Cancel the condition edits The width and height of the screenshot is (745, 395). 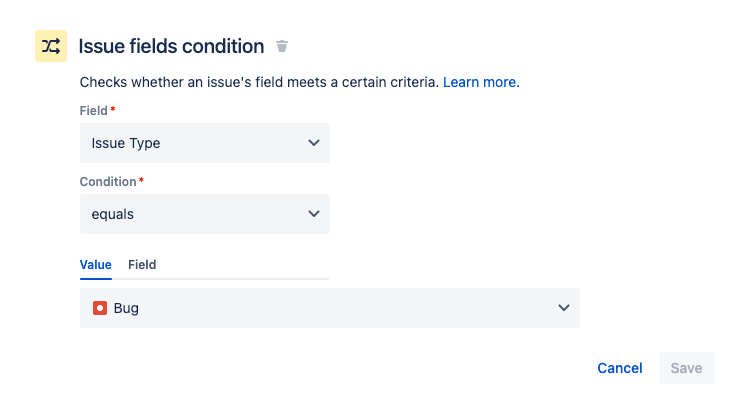(620, 368)
